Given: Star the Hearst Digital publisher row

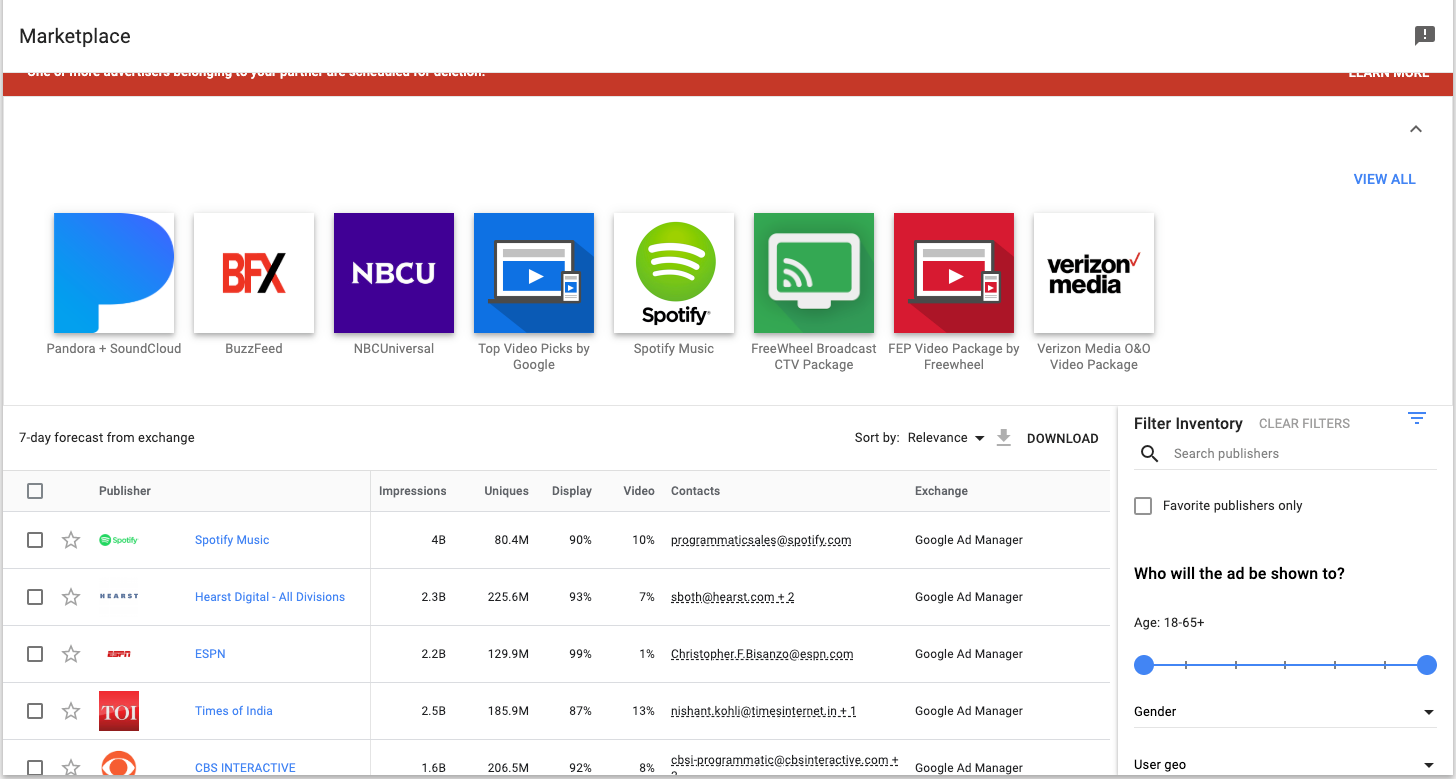Looking at the screenshot, I should pyautogui.click(x=71, y=597).
